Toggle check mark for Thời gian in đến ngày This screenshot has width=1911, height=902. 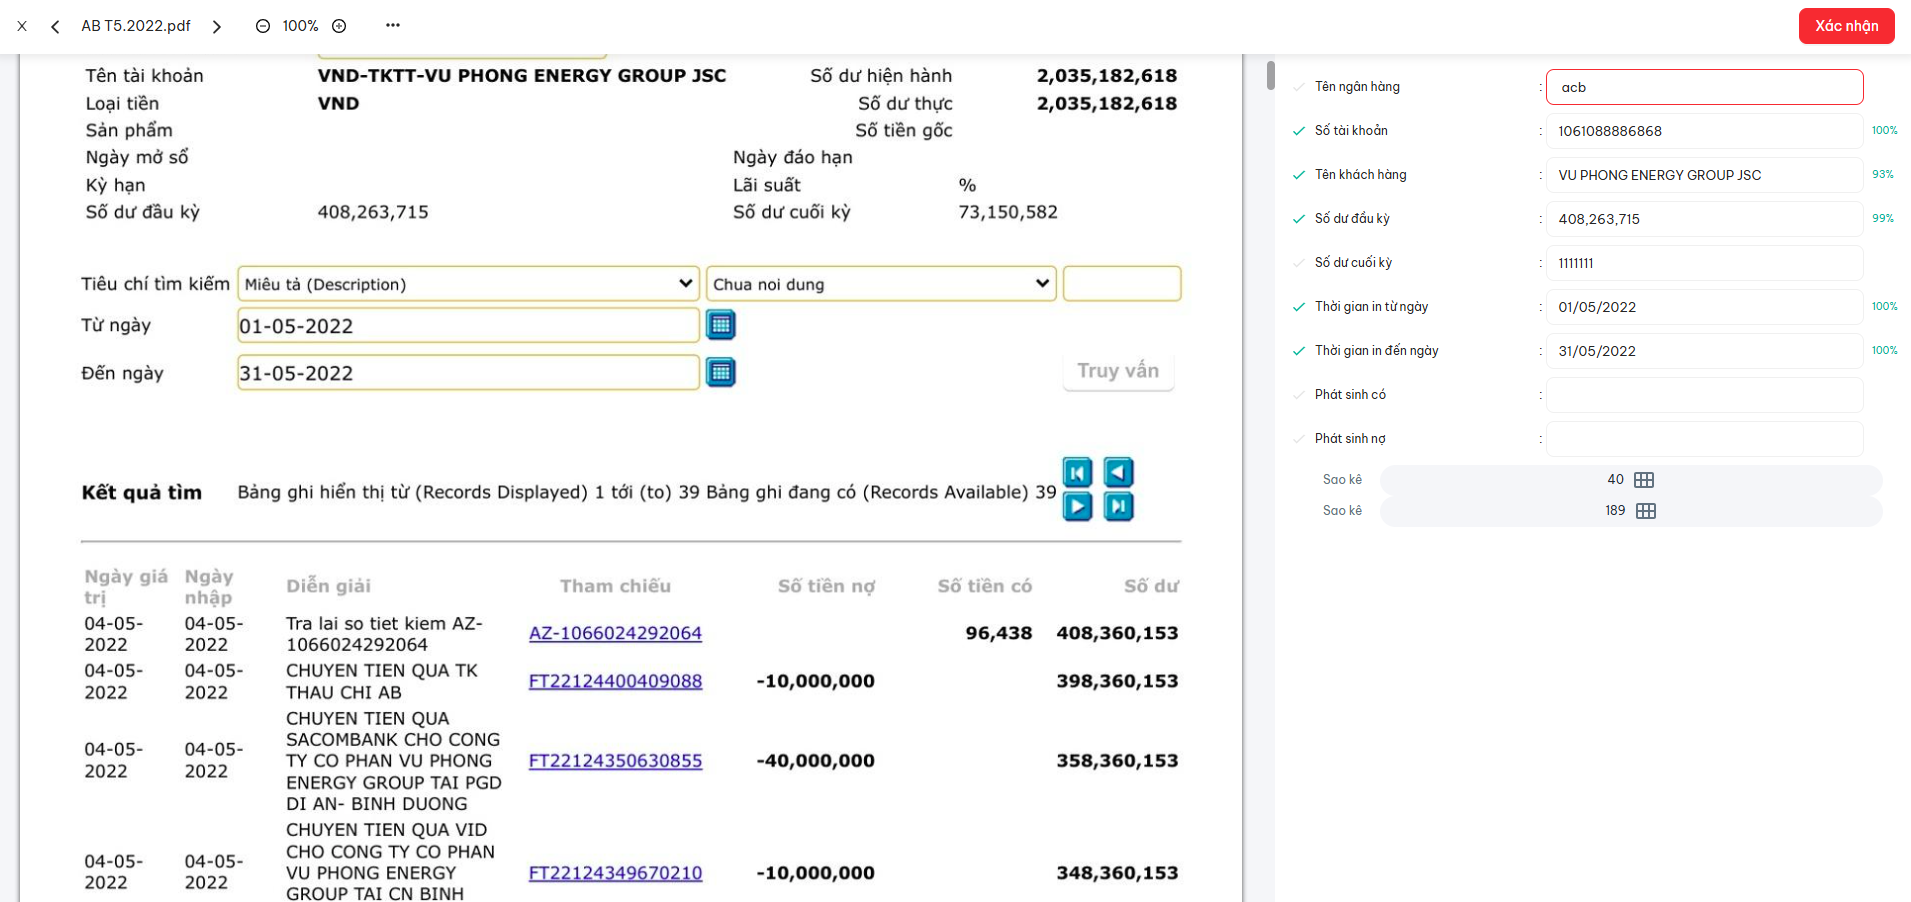[x=1298, y=351]
